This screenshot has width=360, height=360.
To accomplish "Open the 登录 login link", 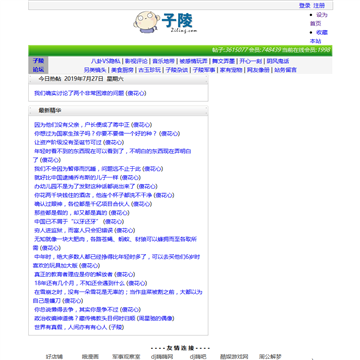I will pyautogui.click(x=304, y=5).
